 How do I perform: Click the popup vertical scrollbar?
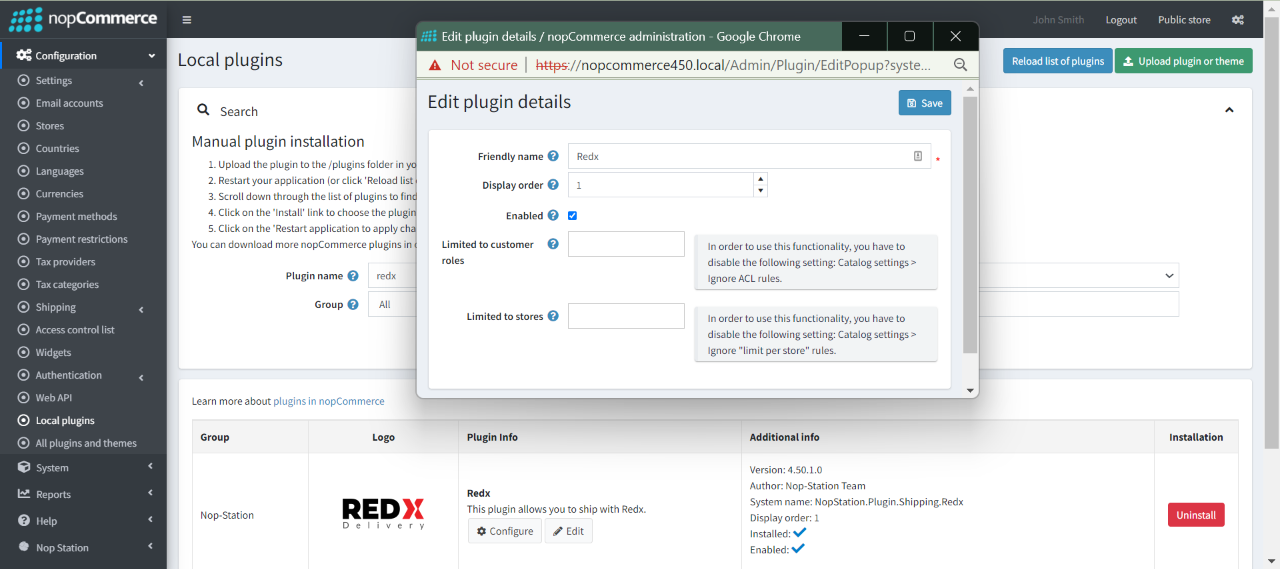(970, 225)
